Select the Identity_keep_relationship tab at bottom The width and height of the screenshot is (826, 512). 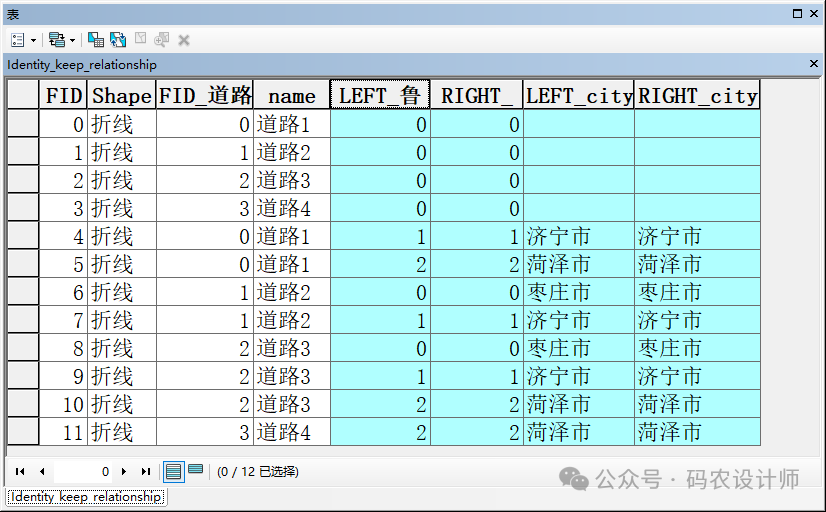[x=85, y=497]
